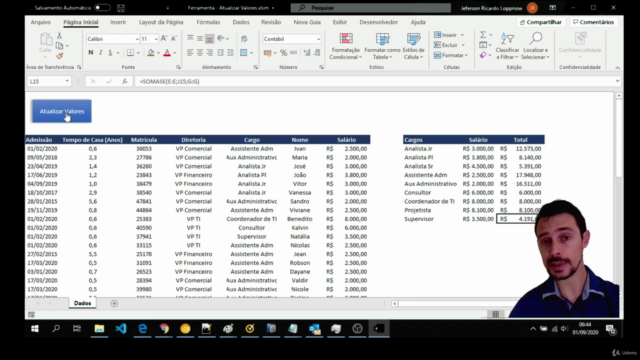Open Visual Studio Code from the taskbar
Image resolution: width=640 pixels, height=360 pixels.
tap(121, 329)
